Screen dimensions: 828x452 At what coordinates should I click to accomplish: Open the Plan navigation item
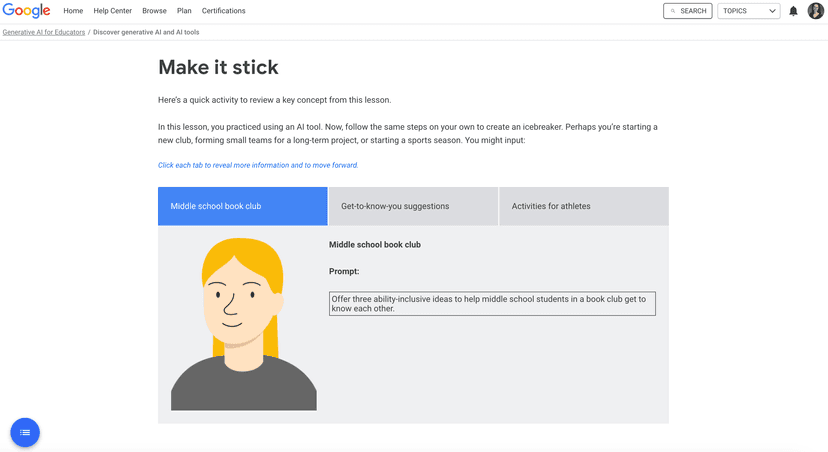point(184,11)
